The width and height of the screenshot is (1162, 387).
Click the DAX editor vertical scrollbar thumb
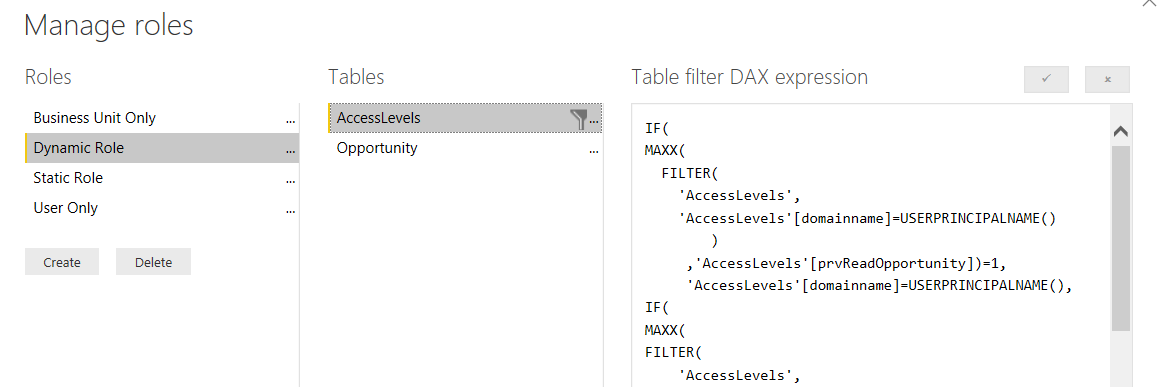click(x=1120, y=237)
